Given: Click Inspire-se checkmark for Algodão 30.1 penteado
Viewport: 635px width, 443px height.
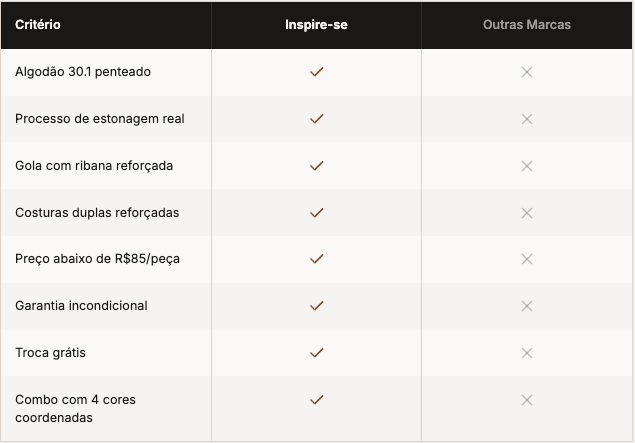Looking at the screenshot, I should (x=317, y=72).
